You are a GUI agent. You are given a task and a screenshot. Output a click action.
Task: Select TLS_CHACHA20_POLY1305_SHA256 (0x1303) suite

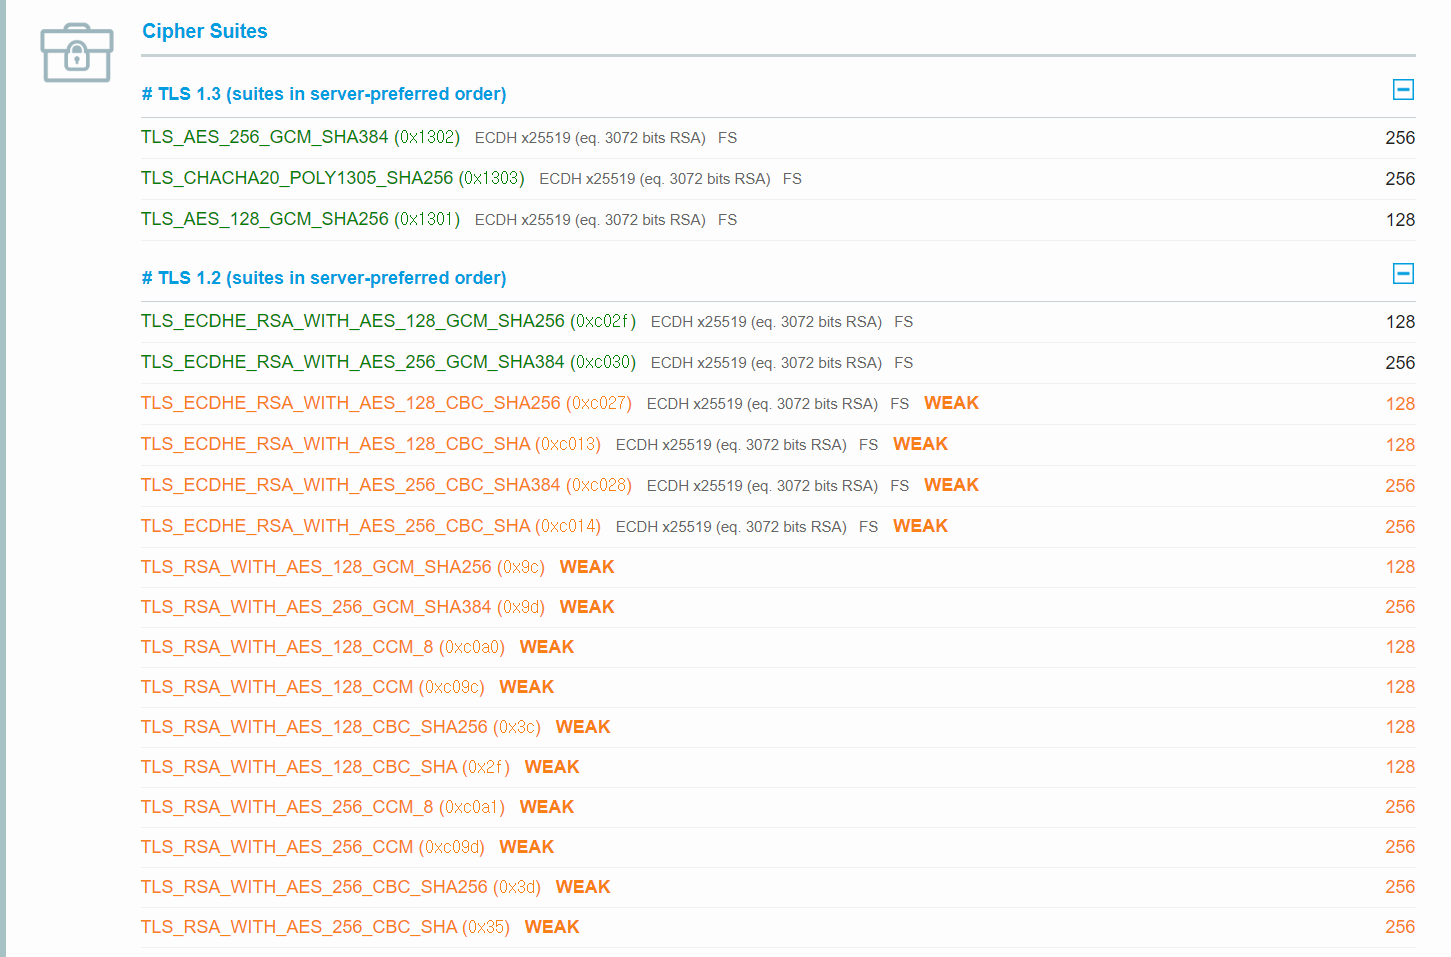(x=332, y=178)
